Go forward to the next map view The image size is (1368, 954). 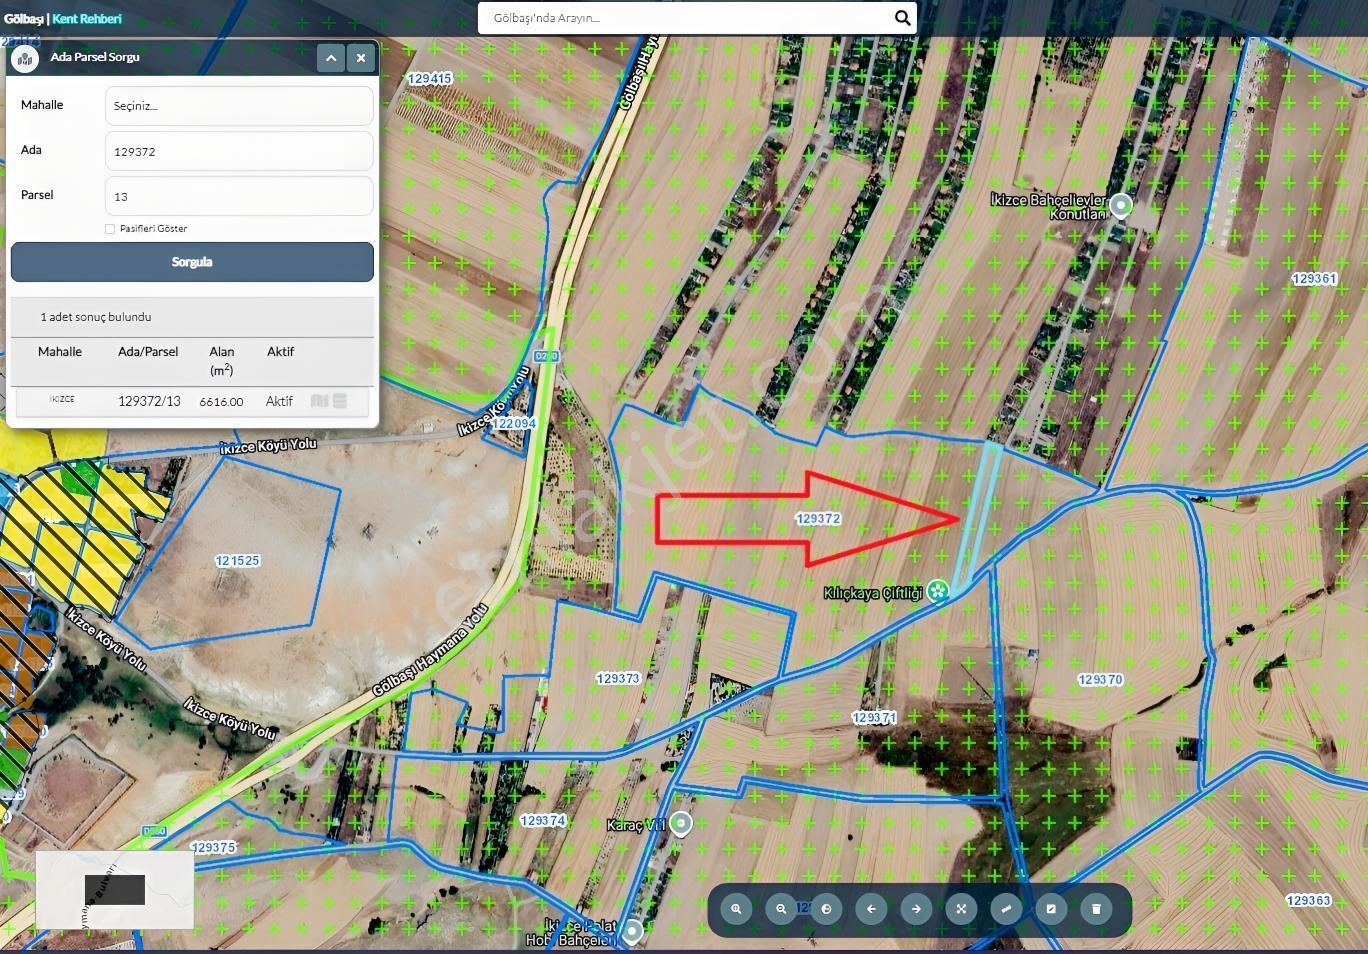[916, 909]
